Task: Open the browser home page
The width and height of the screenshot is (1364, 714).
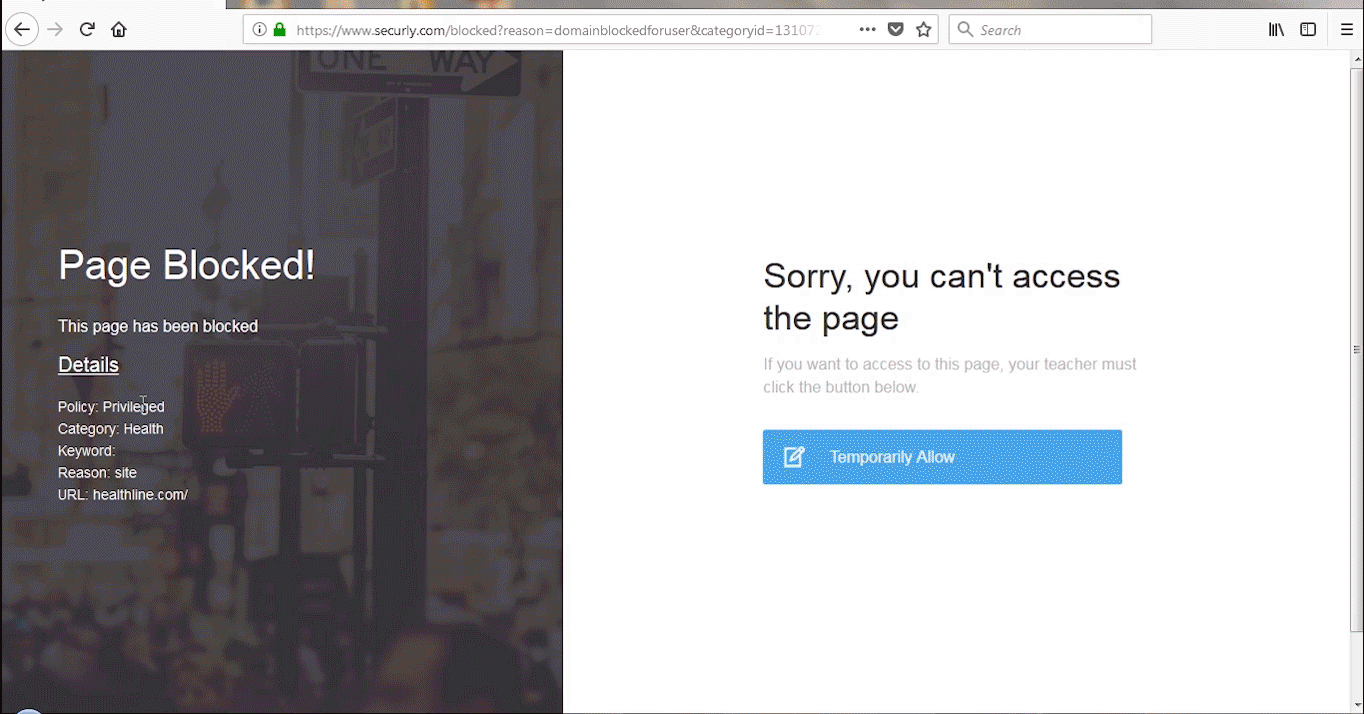Action: point(119,30)
